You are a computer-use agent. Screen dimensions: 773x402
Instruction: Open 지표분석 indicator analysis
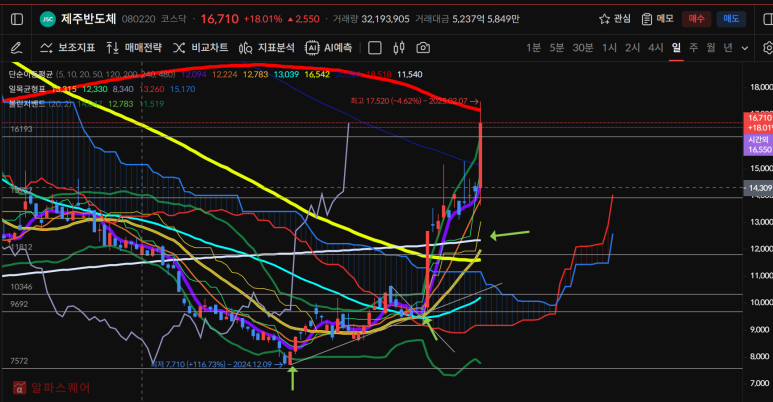pyautogui.click(x=267, y=48)
